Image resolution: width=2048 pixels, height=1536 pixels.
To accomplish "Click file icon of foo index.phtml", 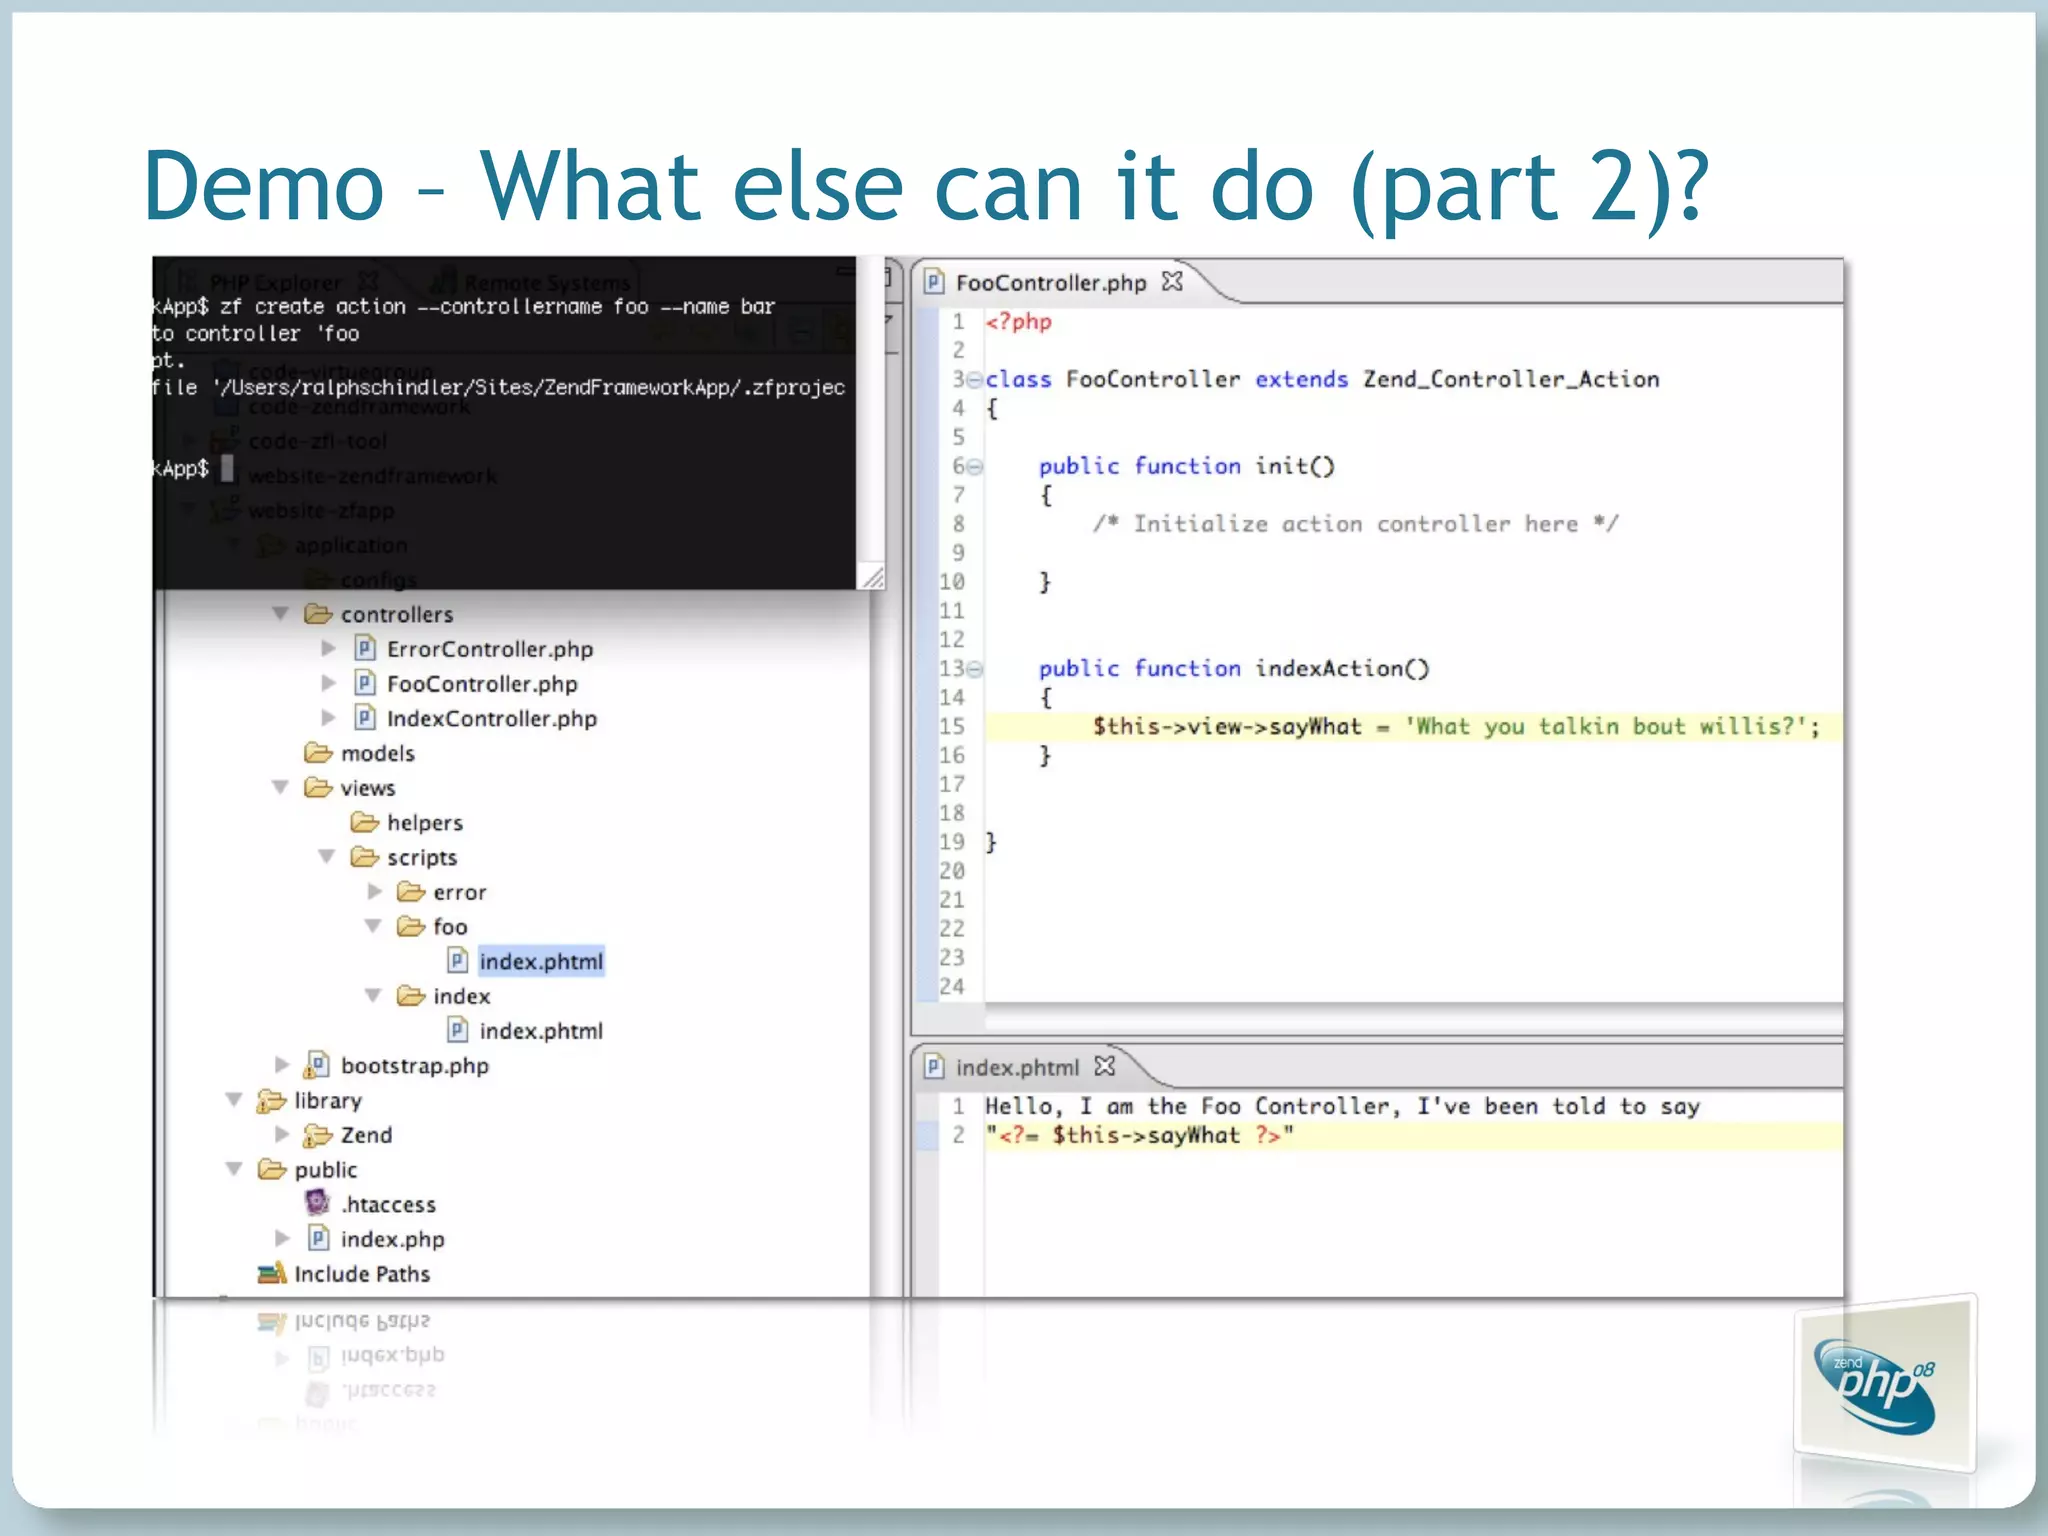I will 457,961.
